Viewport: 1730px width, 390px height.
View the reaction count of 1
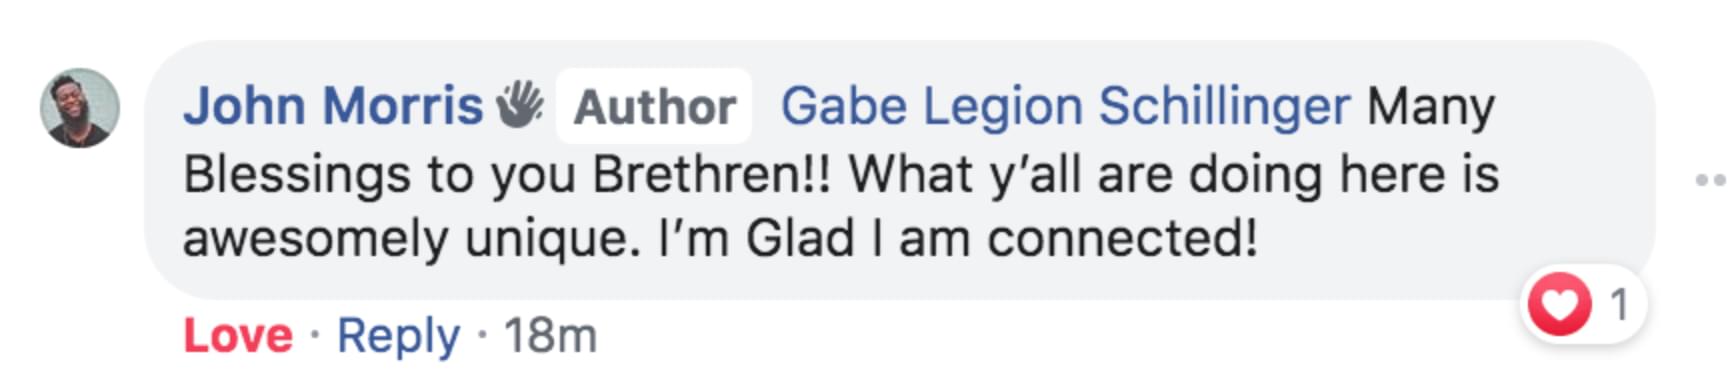click(1619, 304)
